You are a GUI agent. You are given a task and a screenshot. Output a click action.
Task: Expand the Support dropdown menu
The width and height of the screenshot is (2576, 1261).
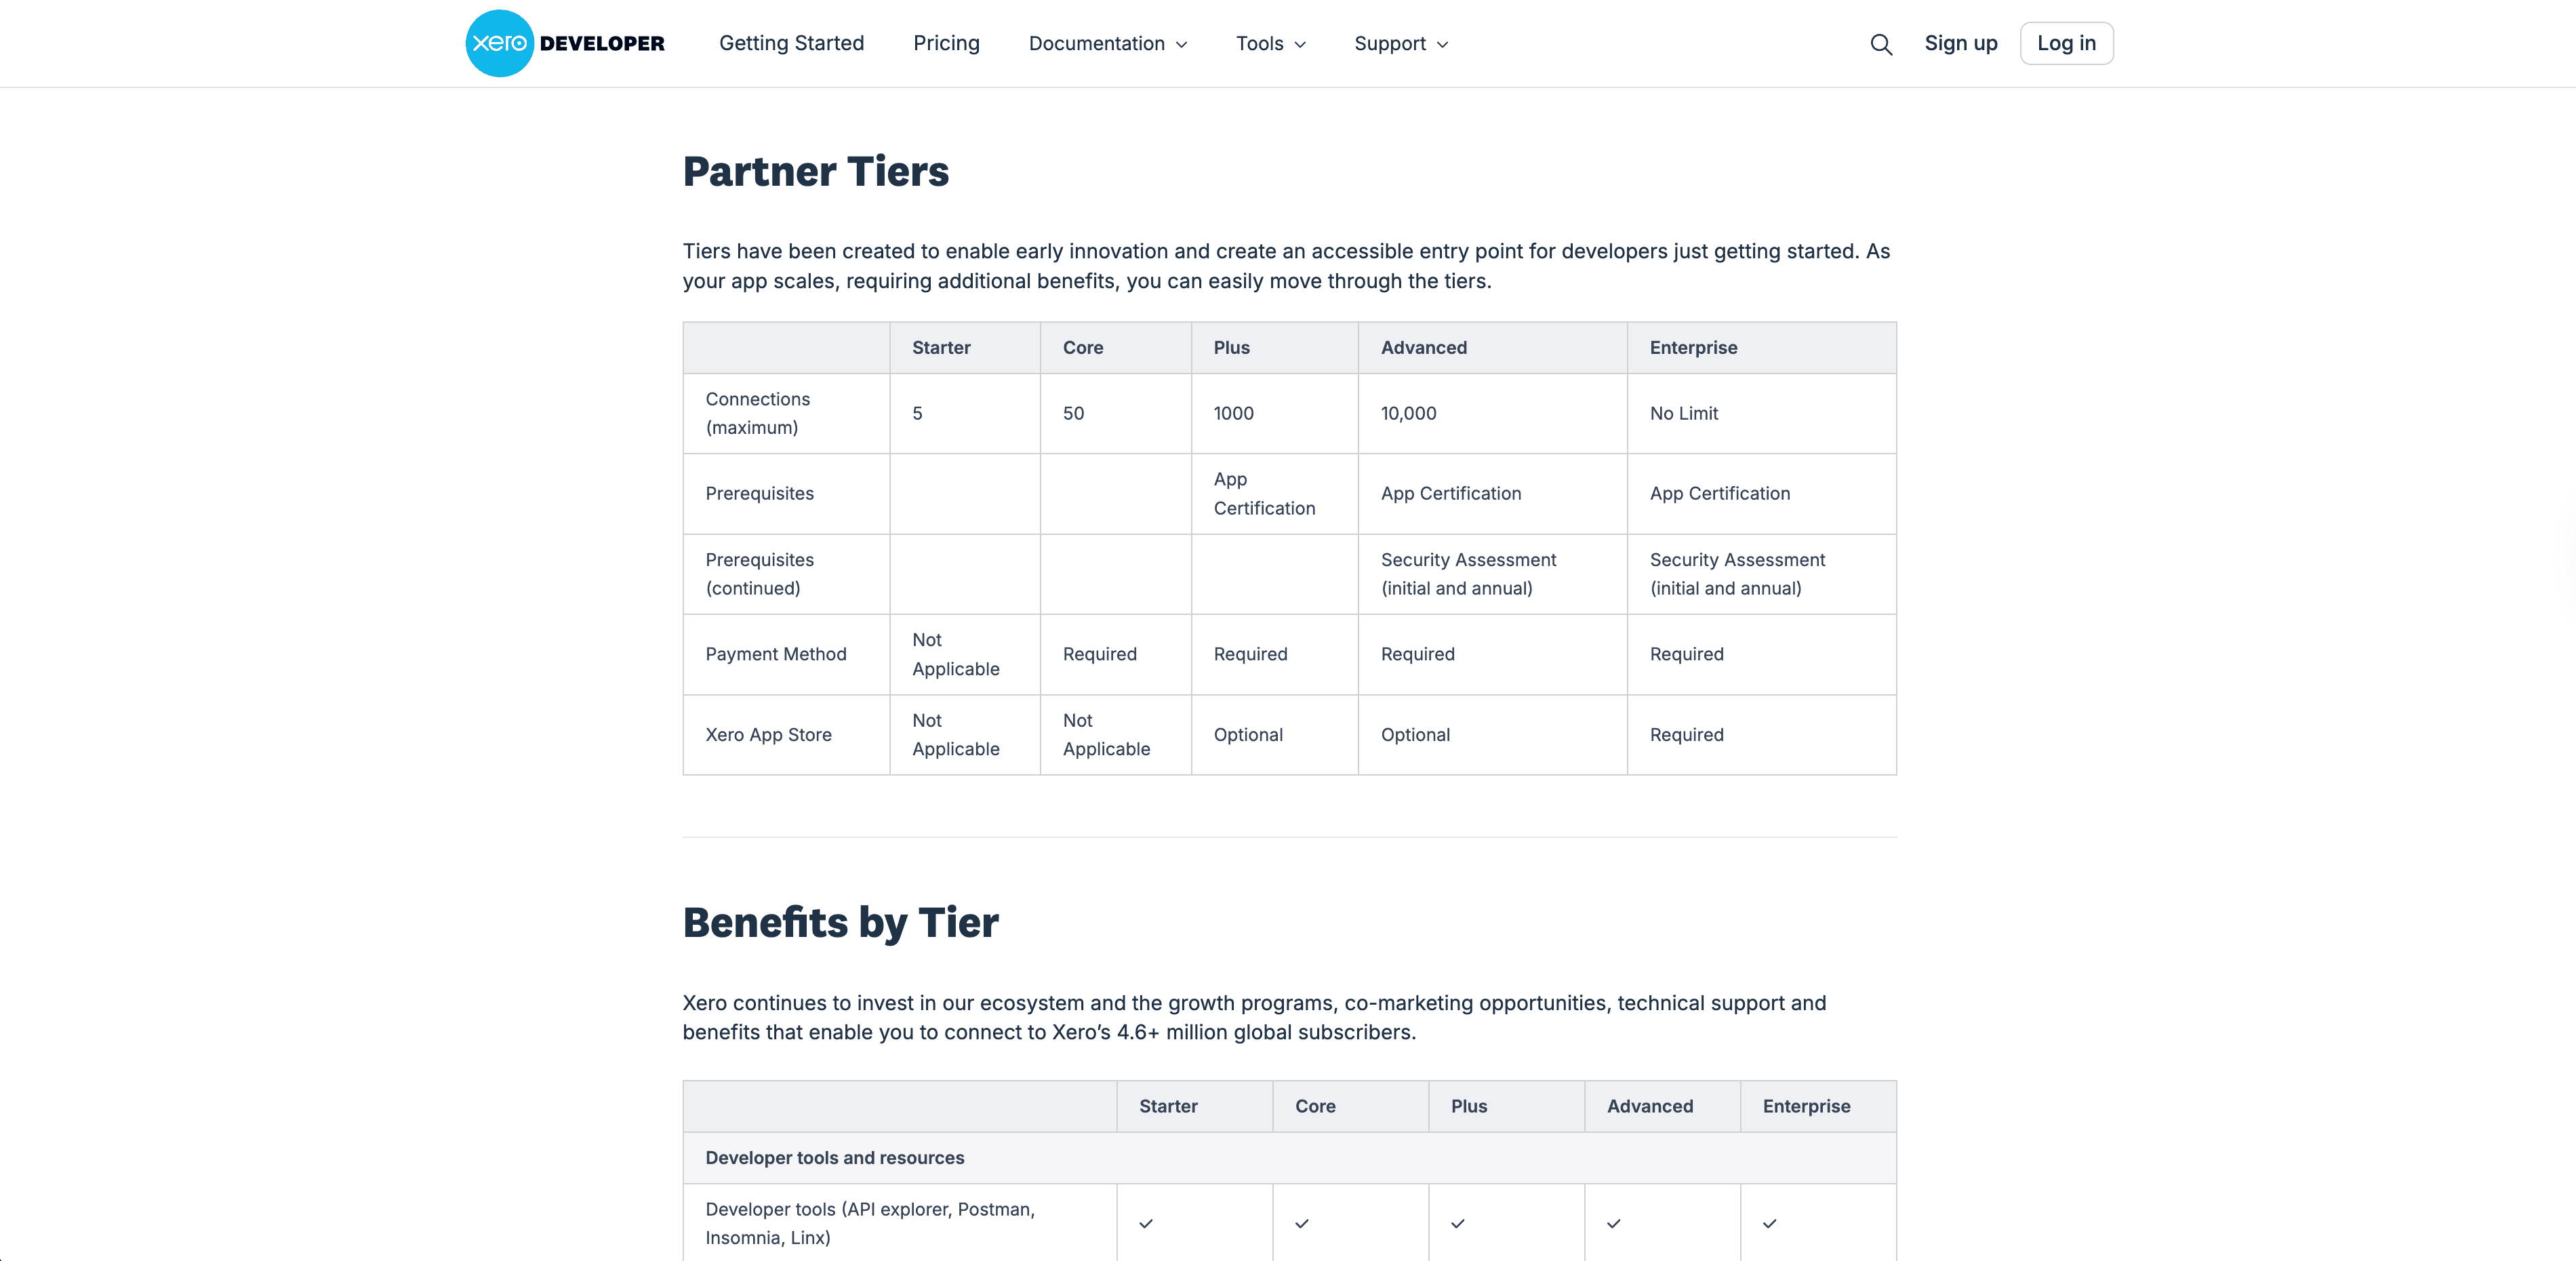pyautogui.click(x=1399, y=44)
